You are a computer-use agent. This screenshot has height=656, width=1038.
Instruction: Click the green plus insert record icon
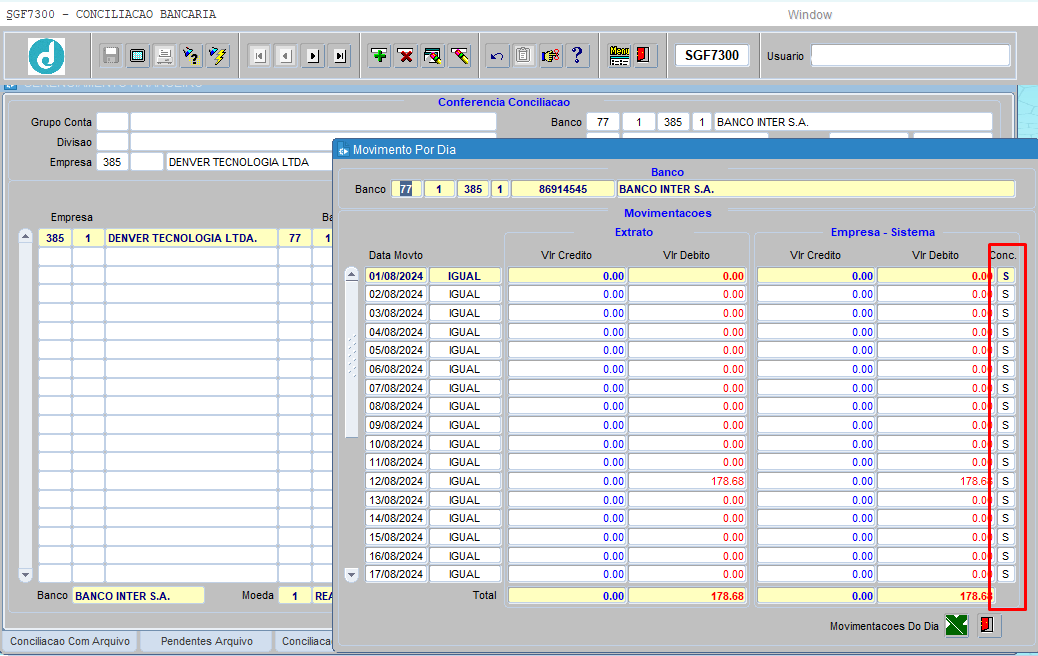[379, 56]
